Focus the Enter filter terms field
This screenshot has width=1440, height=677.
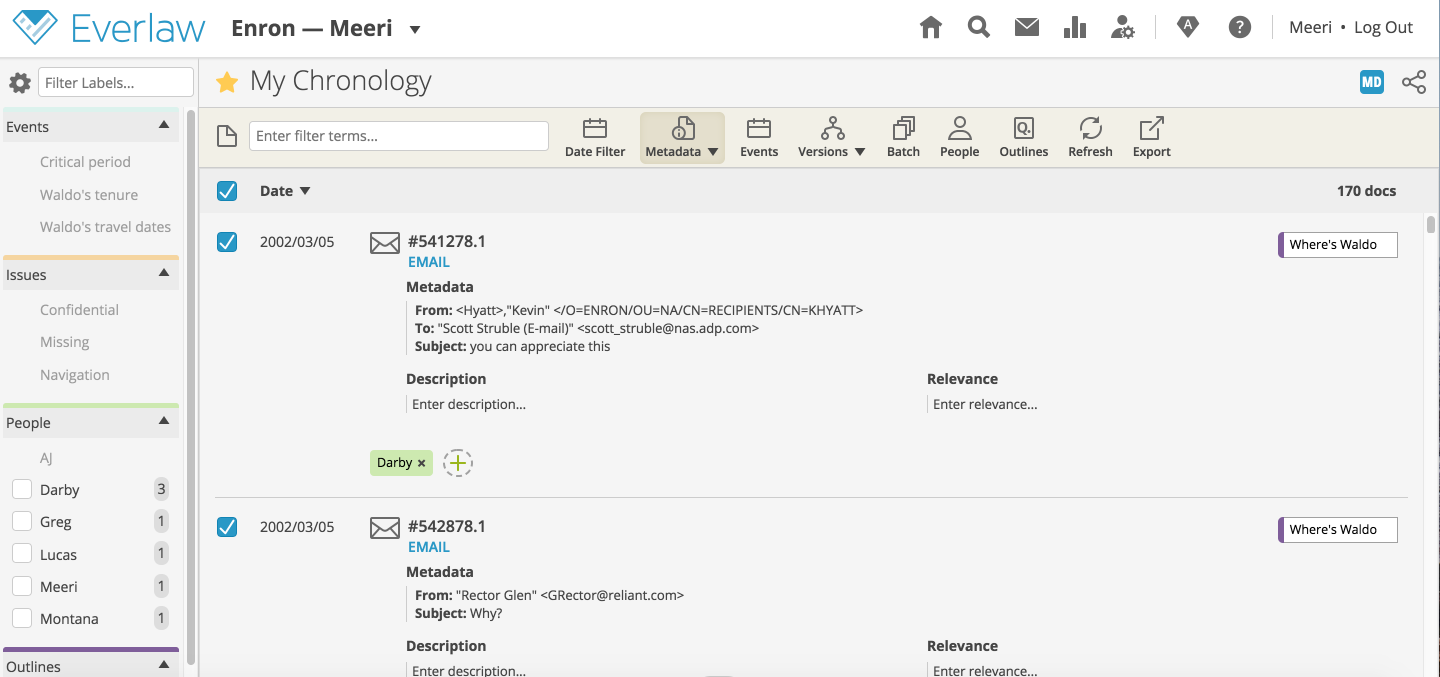(x=399, y=136)
